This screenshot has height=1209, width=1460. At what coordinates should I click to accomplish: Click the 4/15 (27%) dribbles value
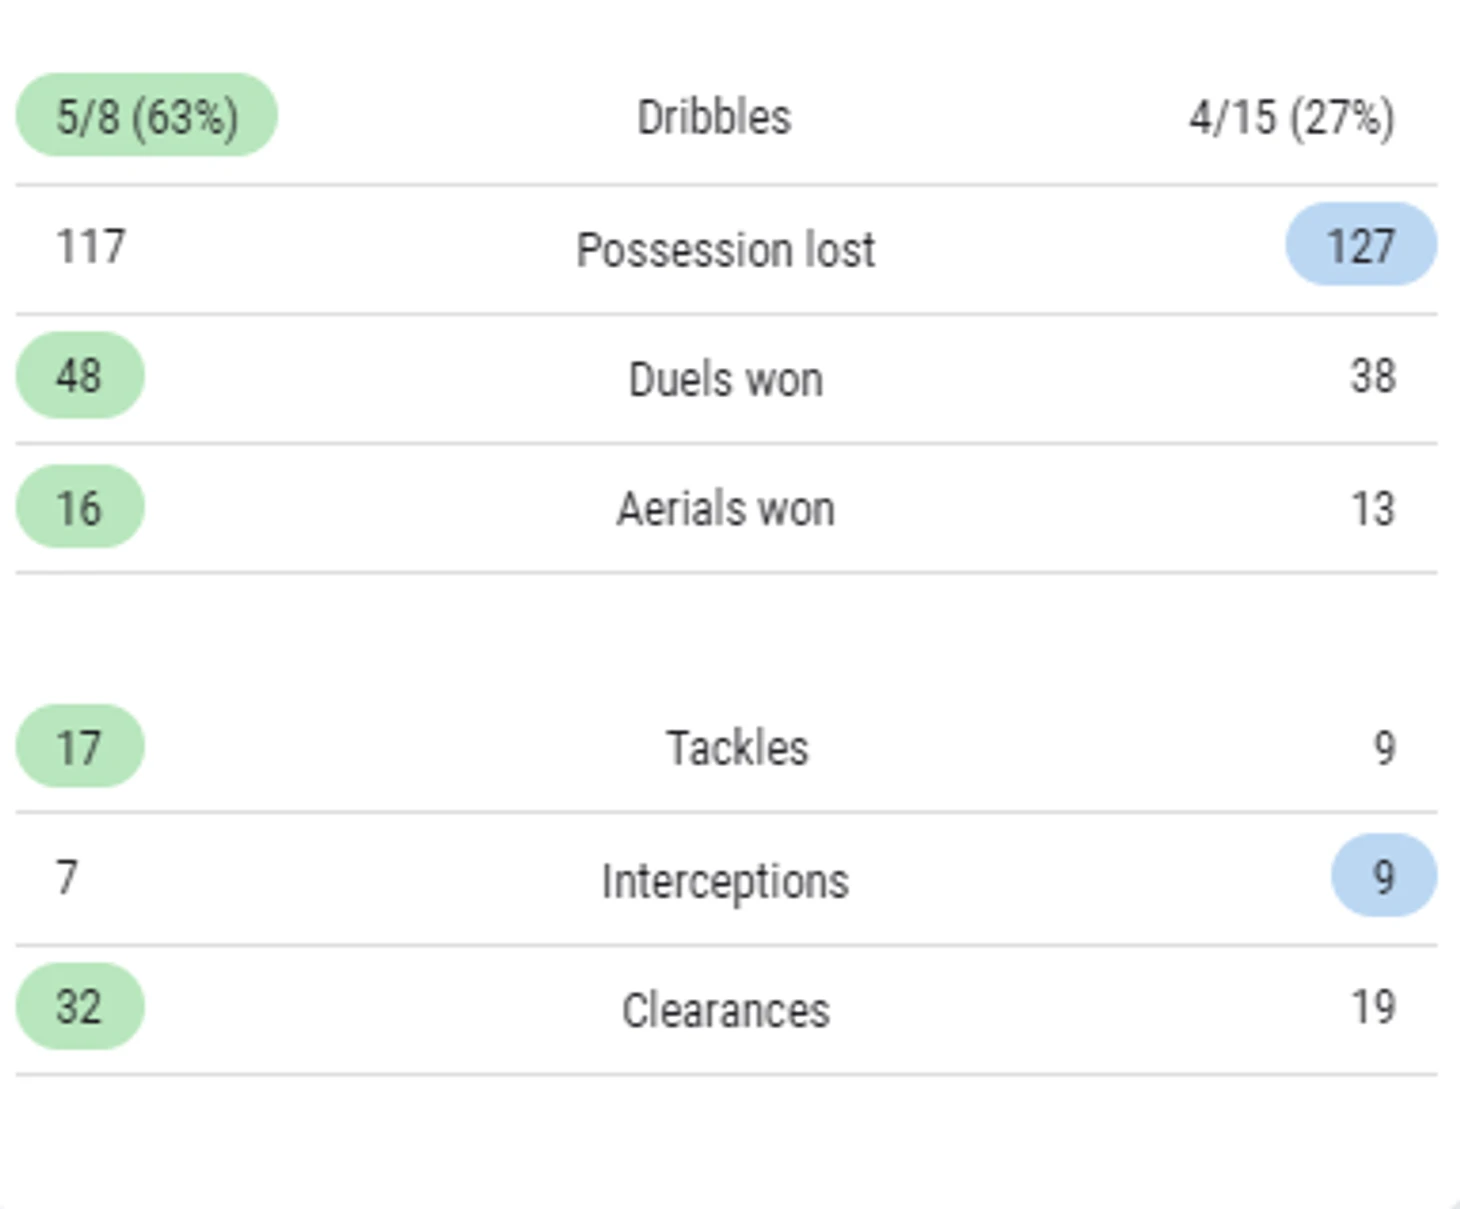pos(1291,117)
